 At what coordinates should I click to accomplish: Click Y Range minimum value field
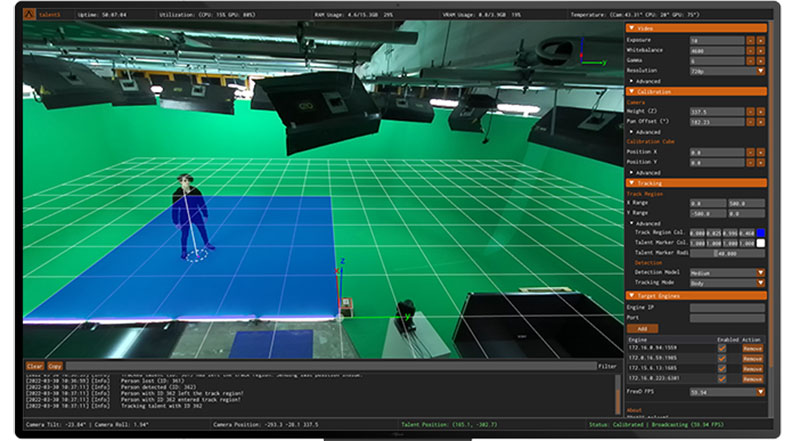tap(708, 213)
